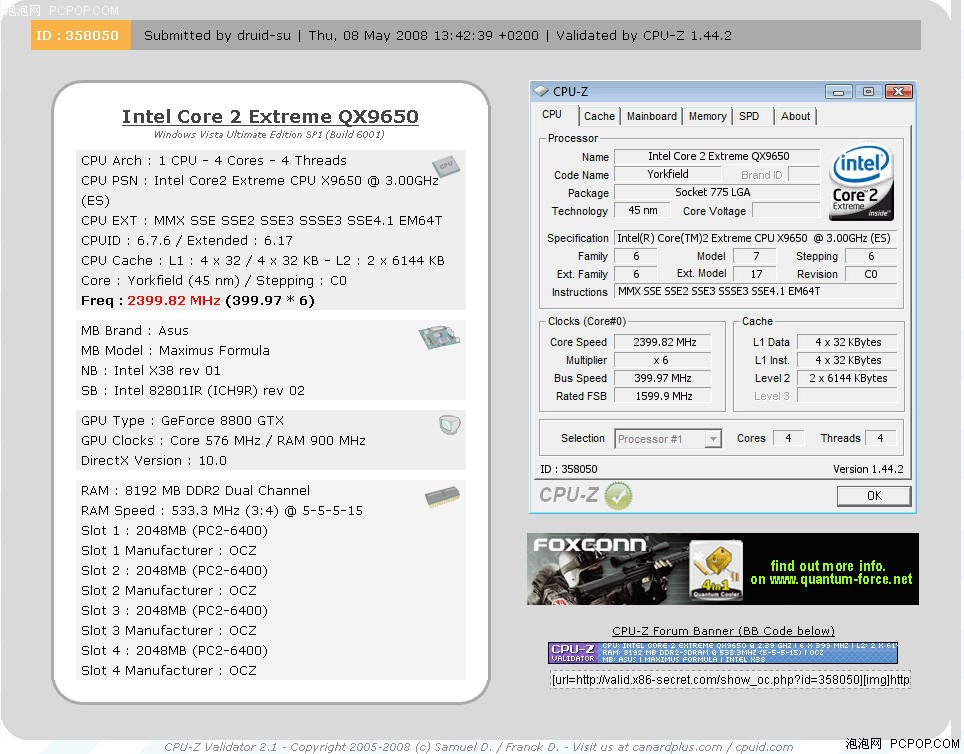Image resolution: width=964 pixels, height=754 pixels.
Task: Click the green validated checkmark badge
Action: coord(618,496)
